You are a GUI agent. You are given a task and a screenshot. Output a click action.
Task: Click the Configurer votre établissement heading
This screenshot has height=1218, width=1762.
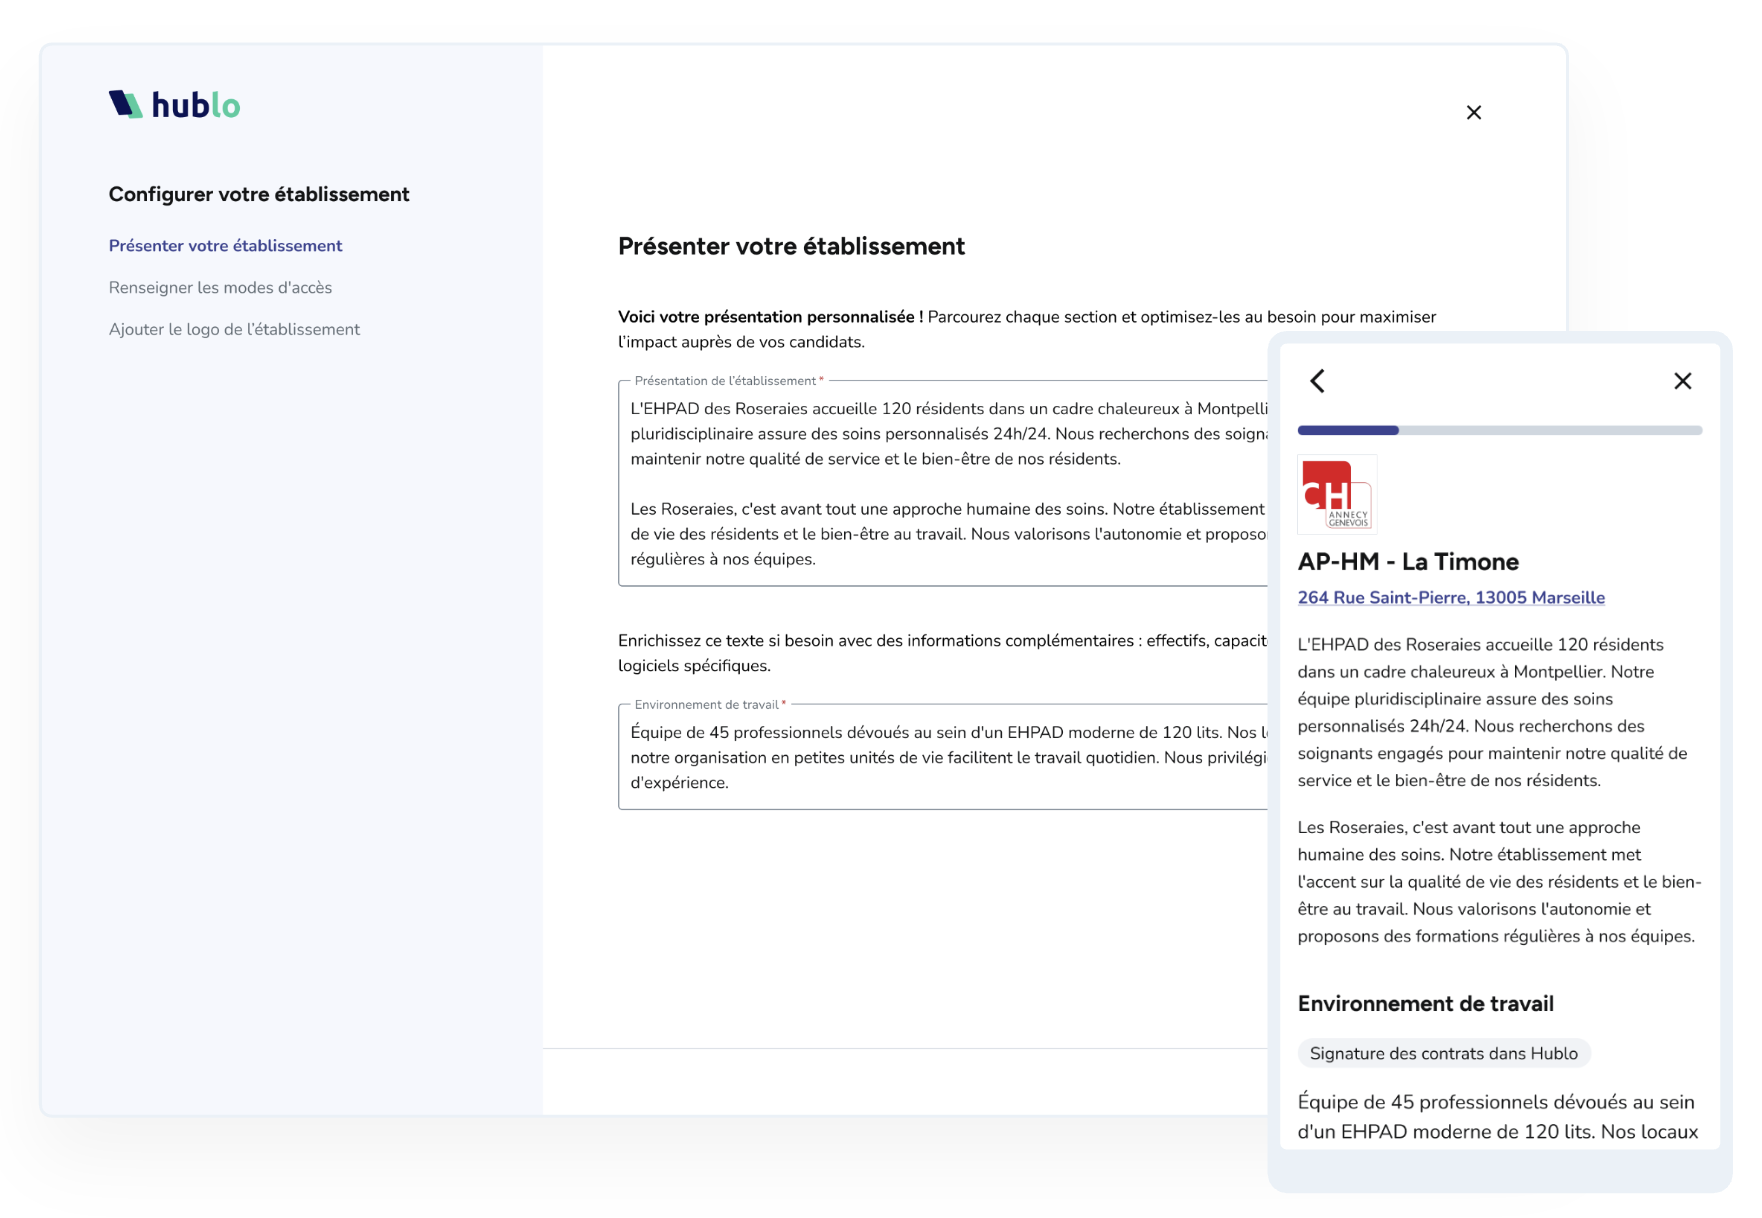(259, 194)
